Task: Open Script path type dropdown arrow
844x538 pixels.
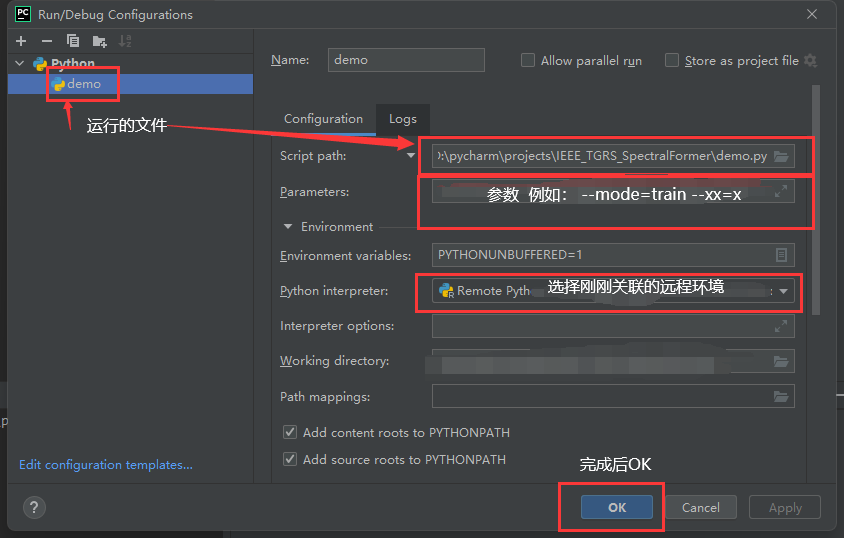Action: [411, 155]
